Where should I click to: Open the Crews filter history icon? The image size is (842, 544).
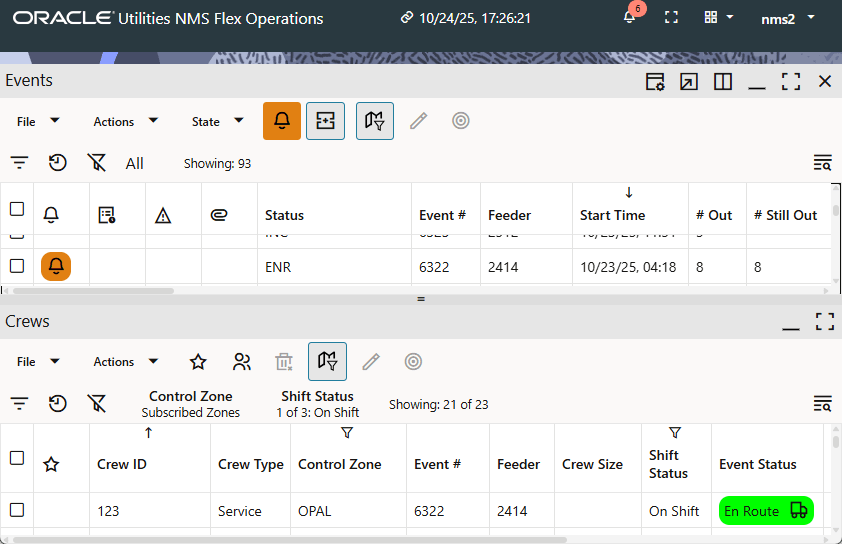coord(57,403)
